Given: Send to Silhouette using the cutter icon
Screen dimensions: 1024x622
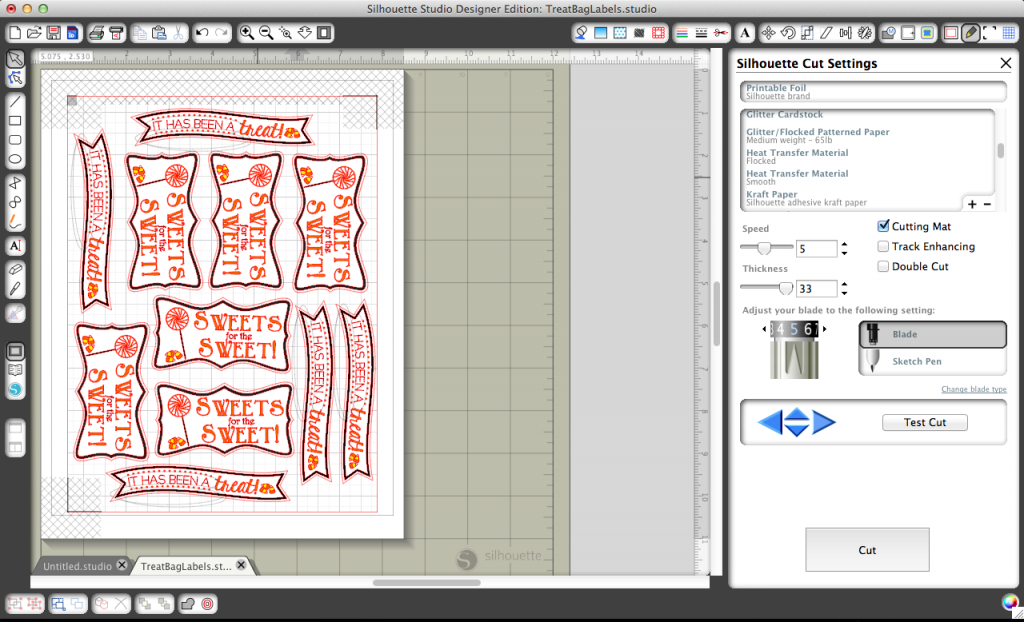Looking at the screenshot, I should point(116,33).
